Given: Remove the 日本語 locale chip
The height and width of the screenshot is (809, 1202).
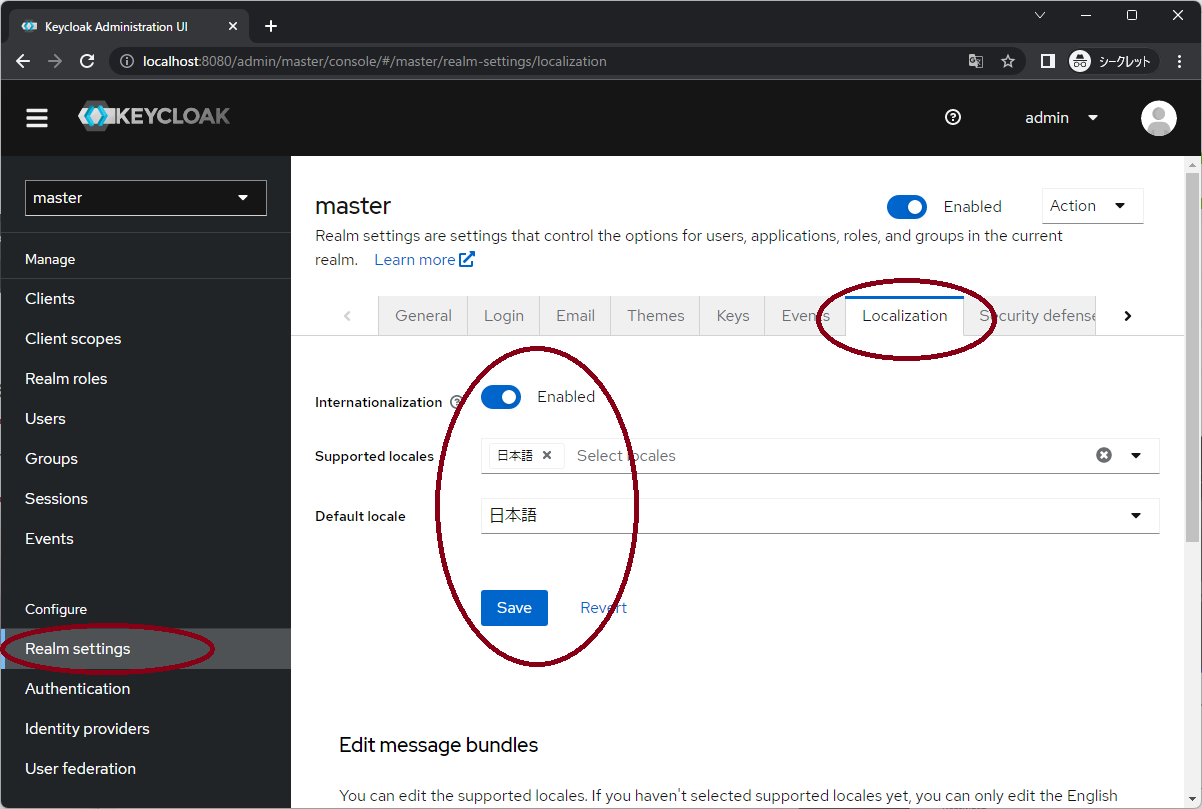Looking at the screenshot, I should tap(548, 454).
